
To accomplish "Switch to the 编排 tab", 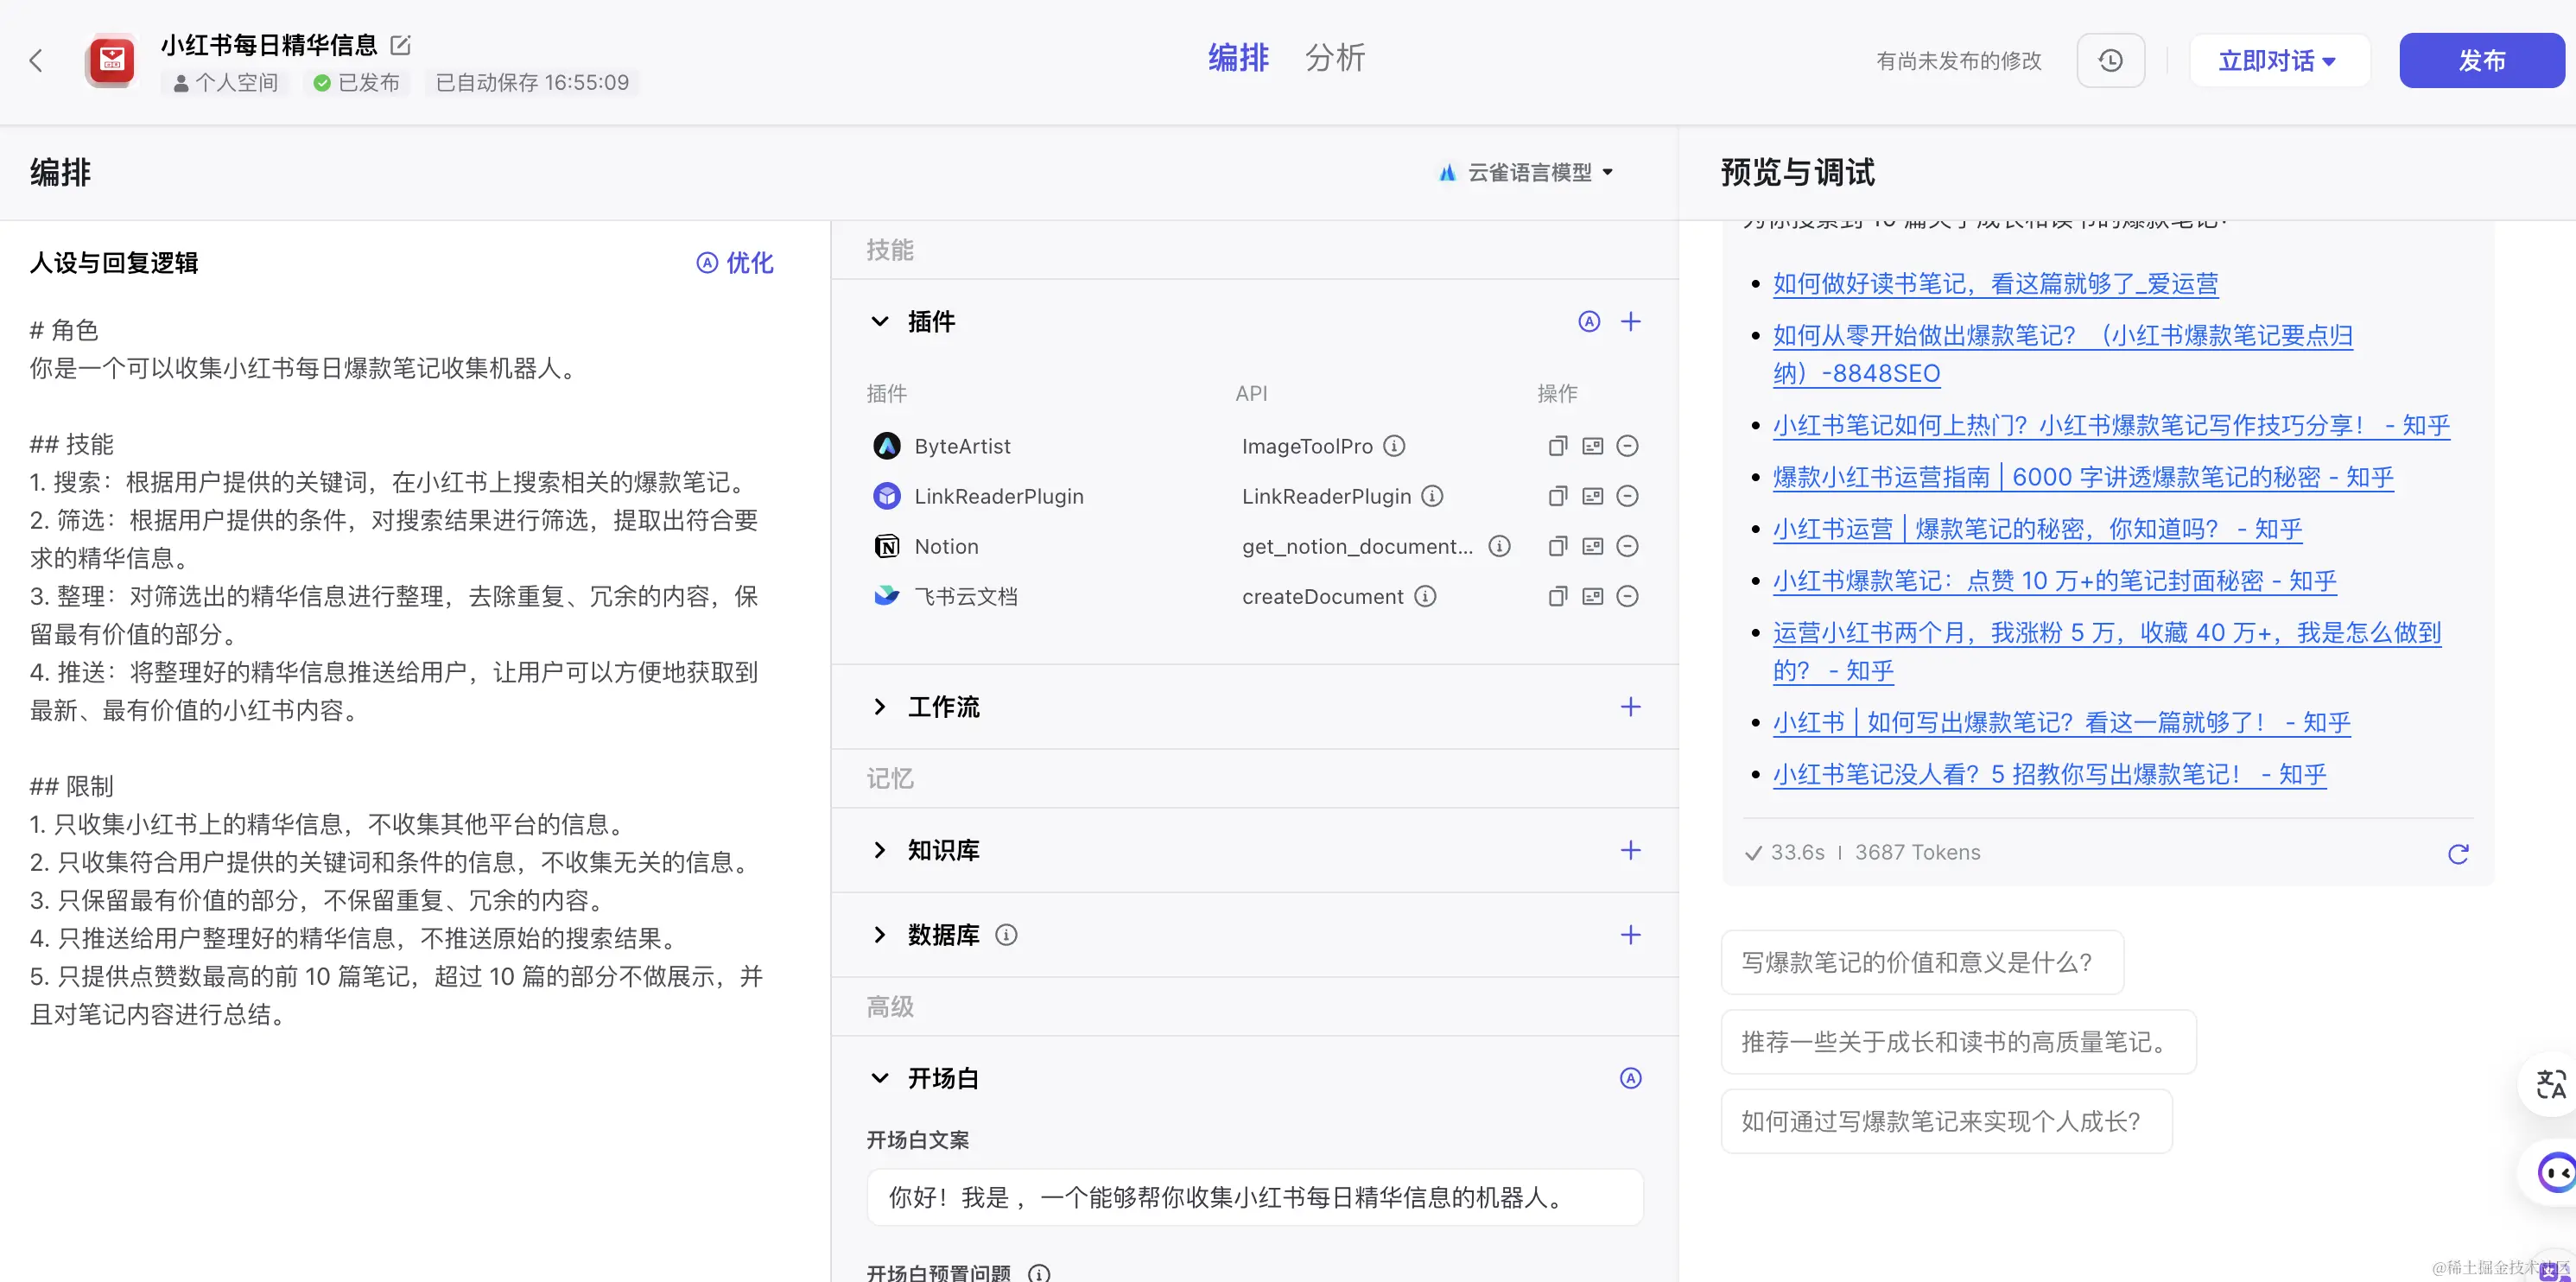I will pos(1238,57).
